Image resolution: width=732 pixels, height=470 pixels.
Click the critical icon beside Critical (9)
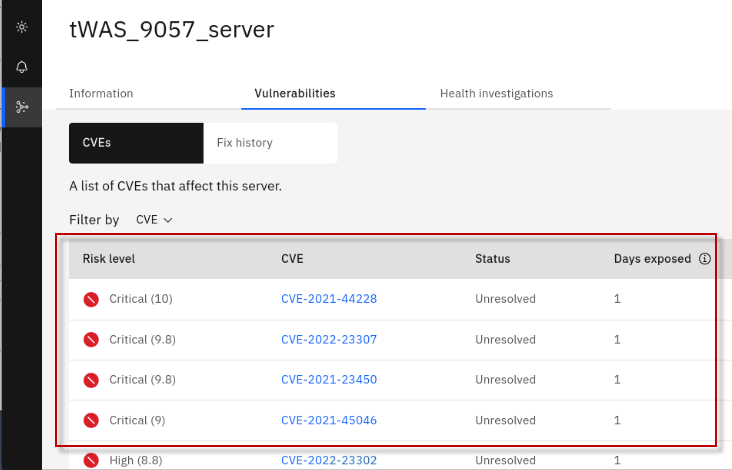(91, 421)
